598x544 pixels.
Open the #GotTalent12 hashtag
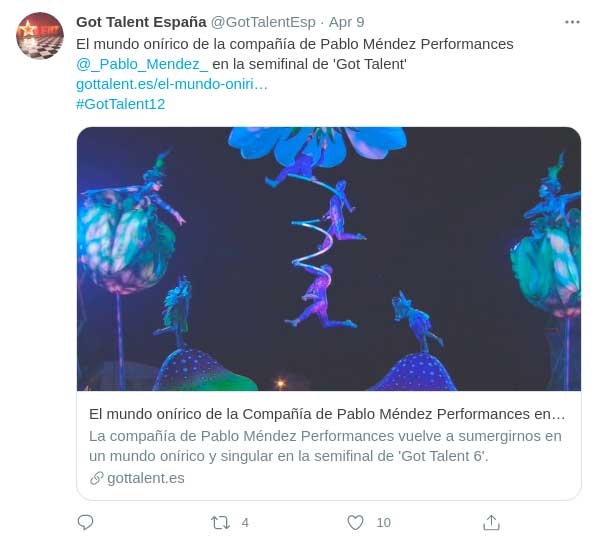tap(121, 104)
